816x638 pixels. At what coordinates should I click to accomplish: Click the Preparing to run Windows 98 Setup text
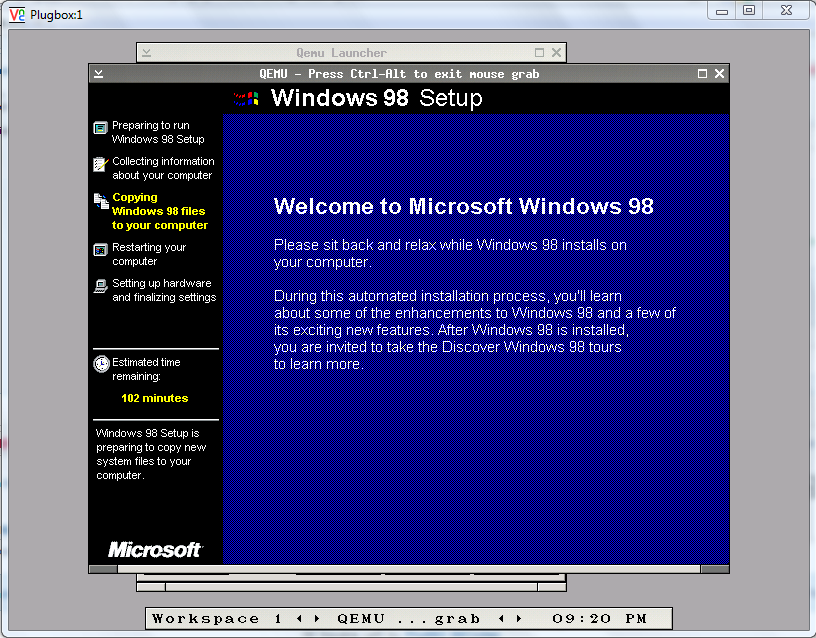(158, 132)
